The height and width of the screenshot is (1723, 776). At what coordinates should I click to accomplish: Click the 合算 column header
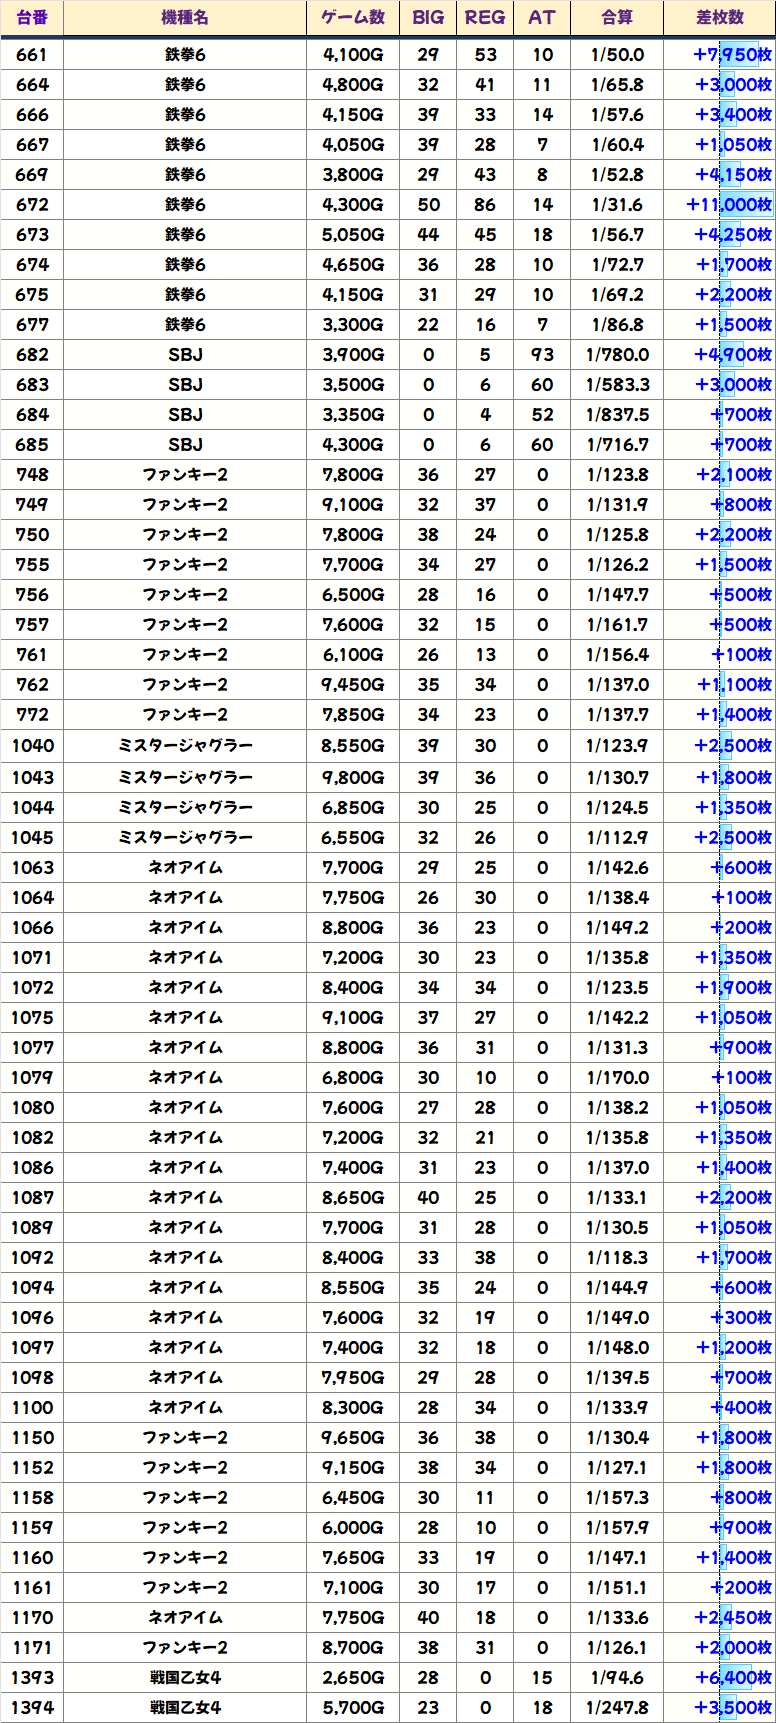pyautogui.click(x=617, y=18)
